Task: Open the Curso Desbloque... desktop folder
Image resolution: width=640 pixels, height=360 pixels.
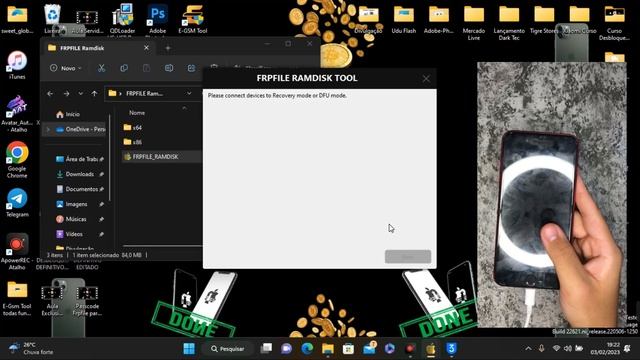Action: (614, 22)
